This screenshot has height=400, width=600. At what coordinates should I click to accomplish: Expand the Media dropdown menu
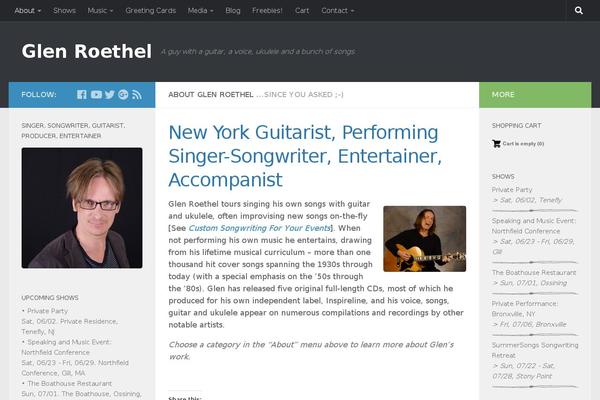coord(201,11)
